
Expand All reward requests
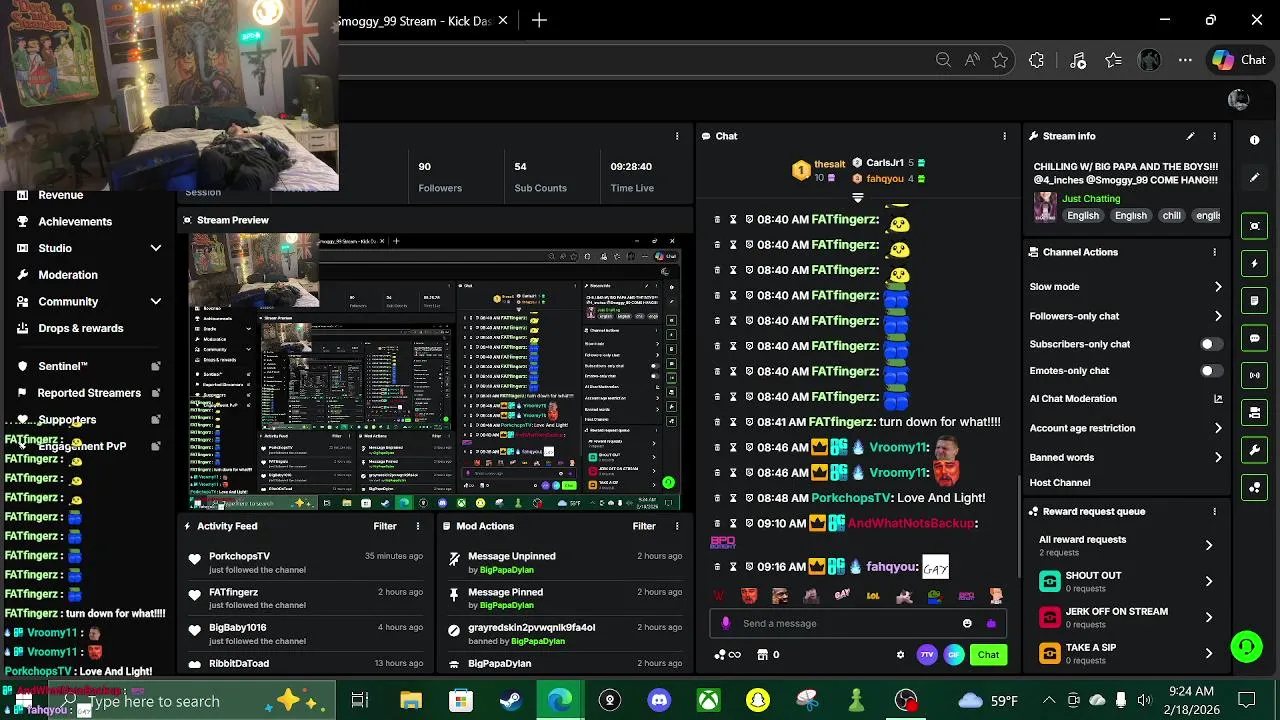pyautogui.click(x=1209, y=545)
